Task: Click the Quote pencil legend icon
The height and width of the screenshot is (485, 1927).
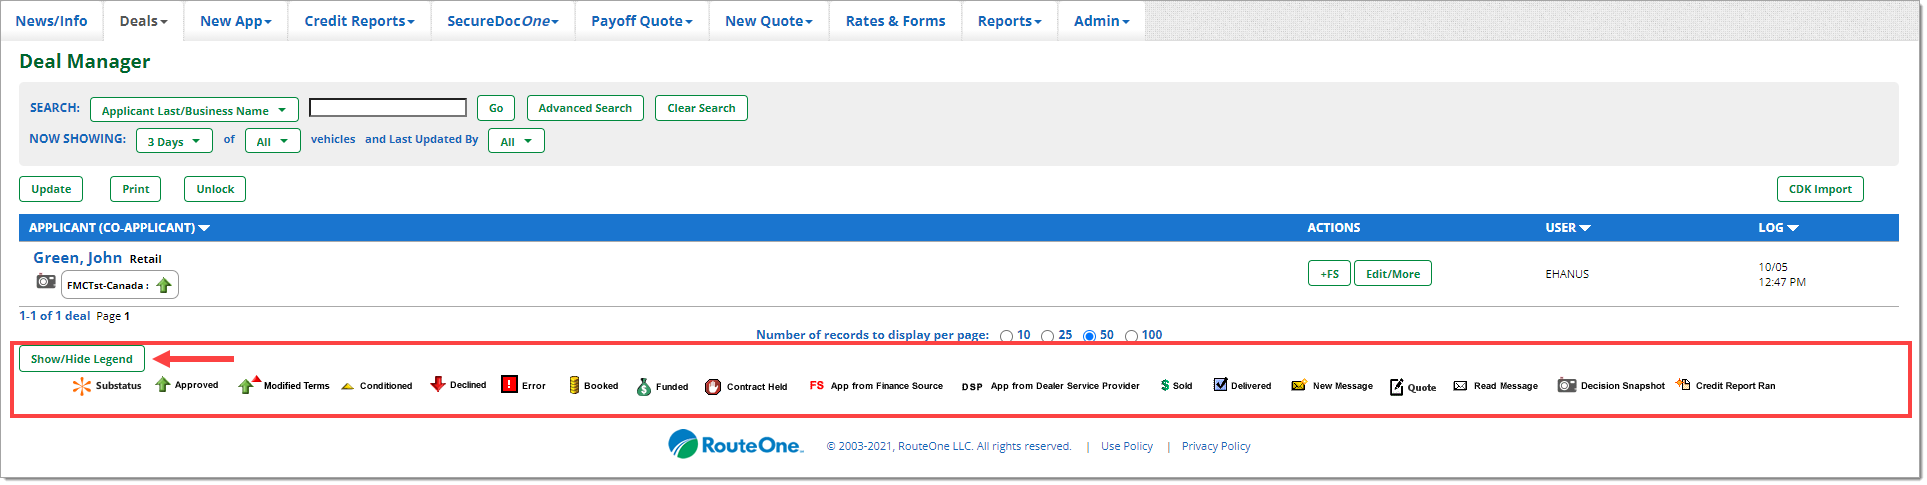Action: tap(1396, 386)
